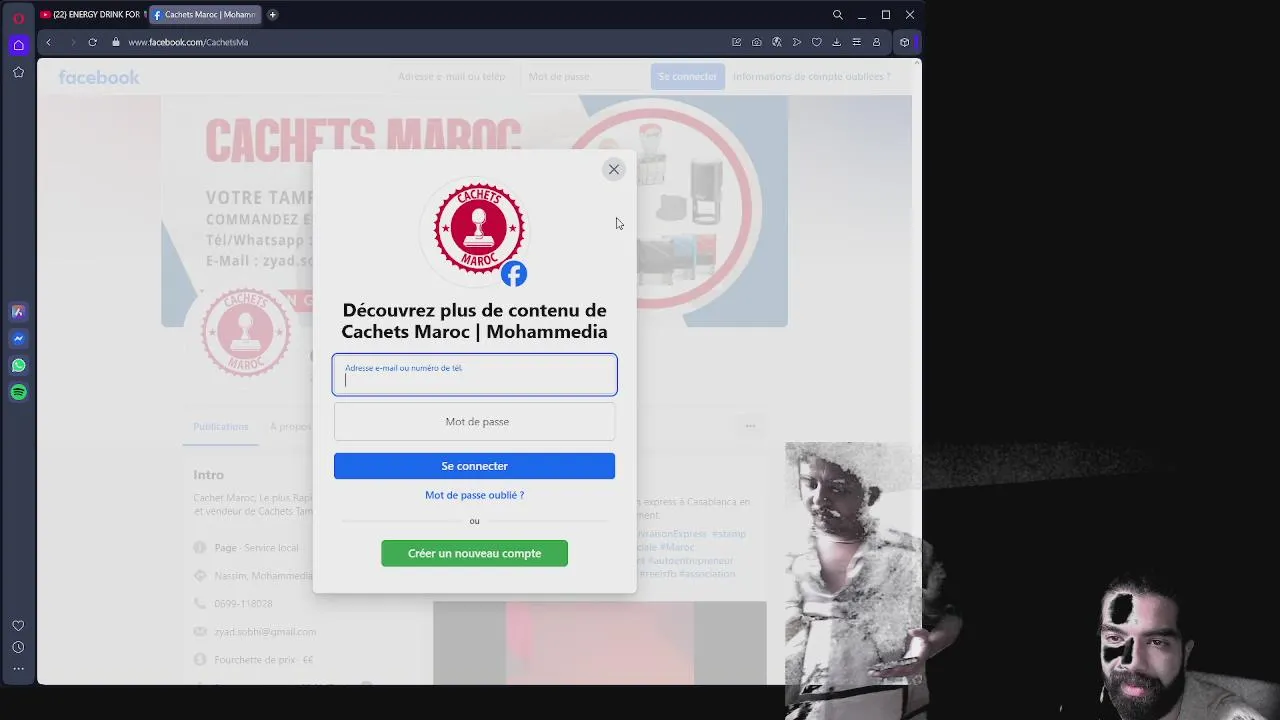Open Messenger in the sidebar

pyautogui.click(x=18, y=339)
